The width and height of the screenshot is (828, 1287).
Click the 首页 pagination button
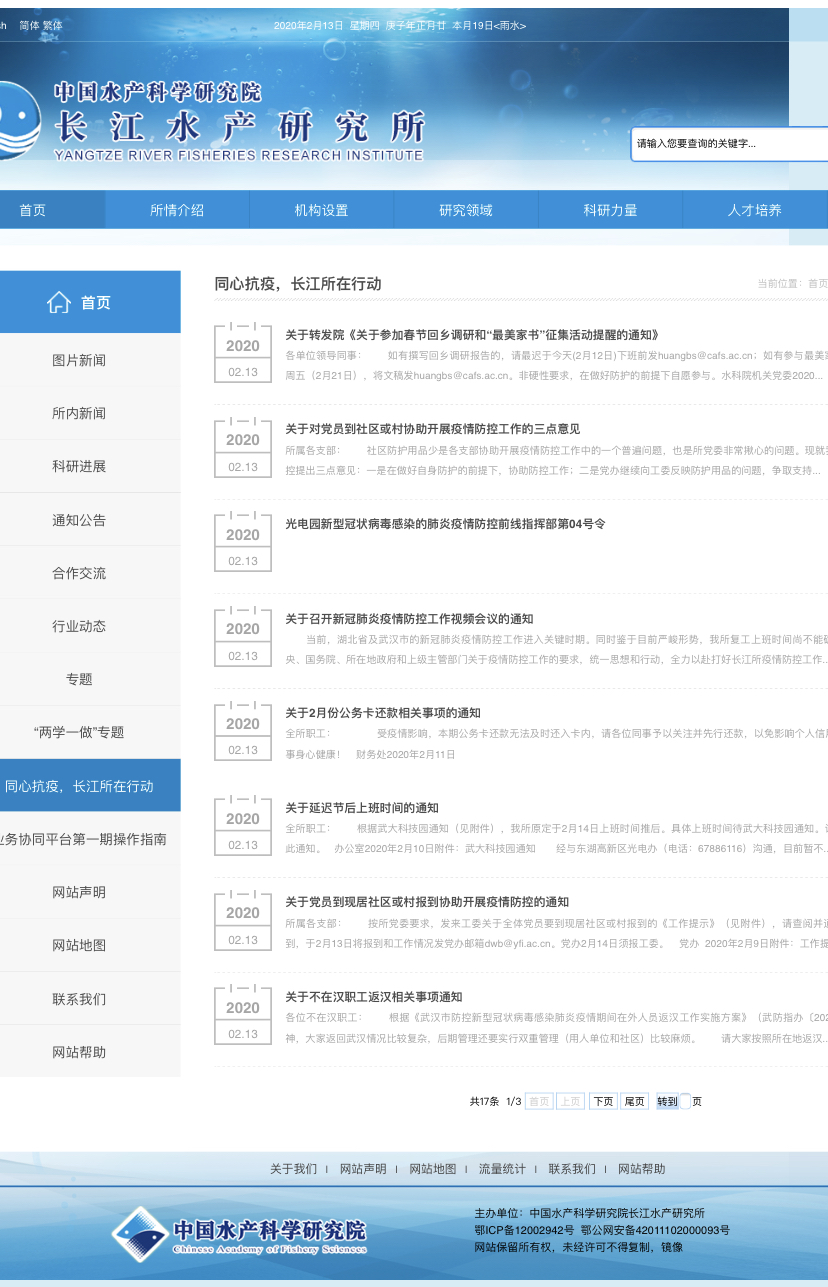(x=539, y=1102)
